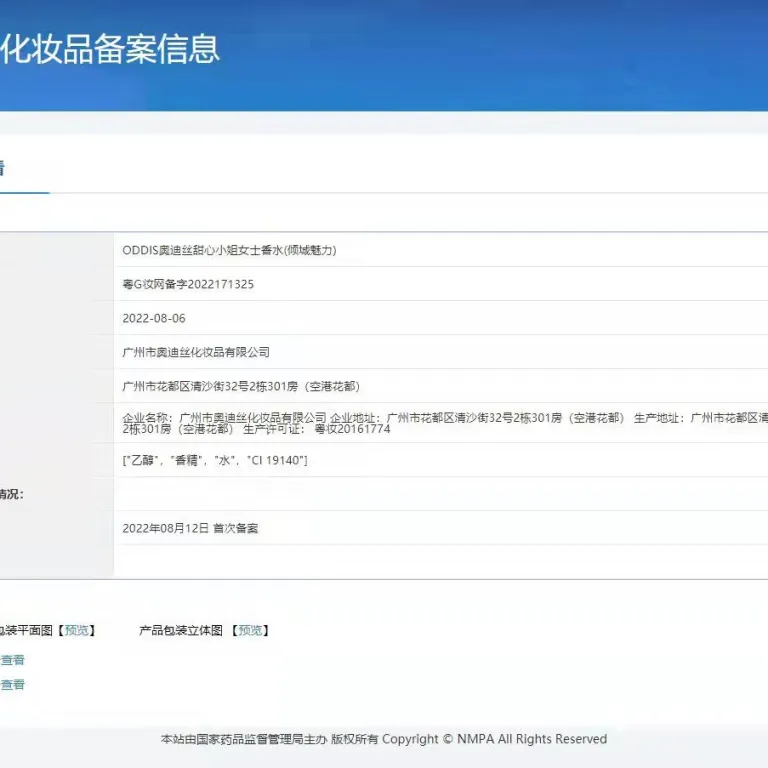Select 2022年08月12日 首次备案 entry
The width and height of the screenshot is (768, 768).
point(190,528)
